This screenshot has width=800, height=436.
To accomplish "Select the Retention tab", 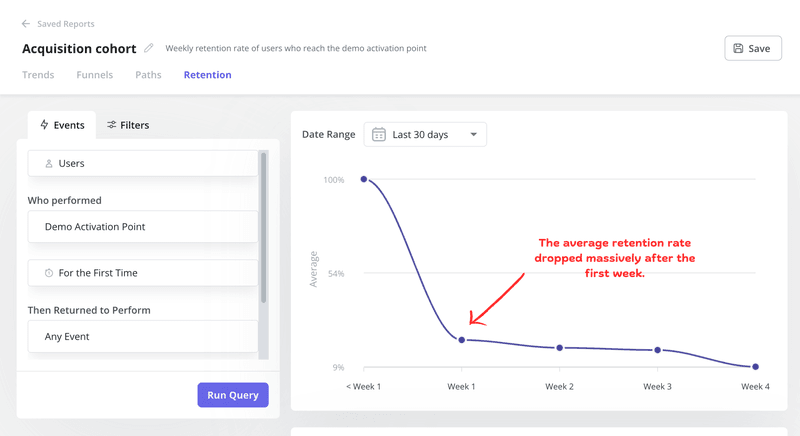I will [207, 75].
